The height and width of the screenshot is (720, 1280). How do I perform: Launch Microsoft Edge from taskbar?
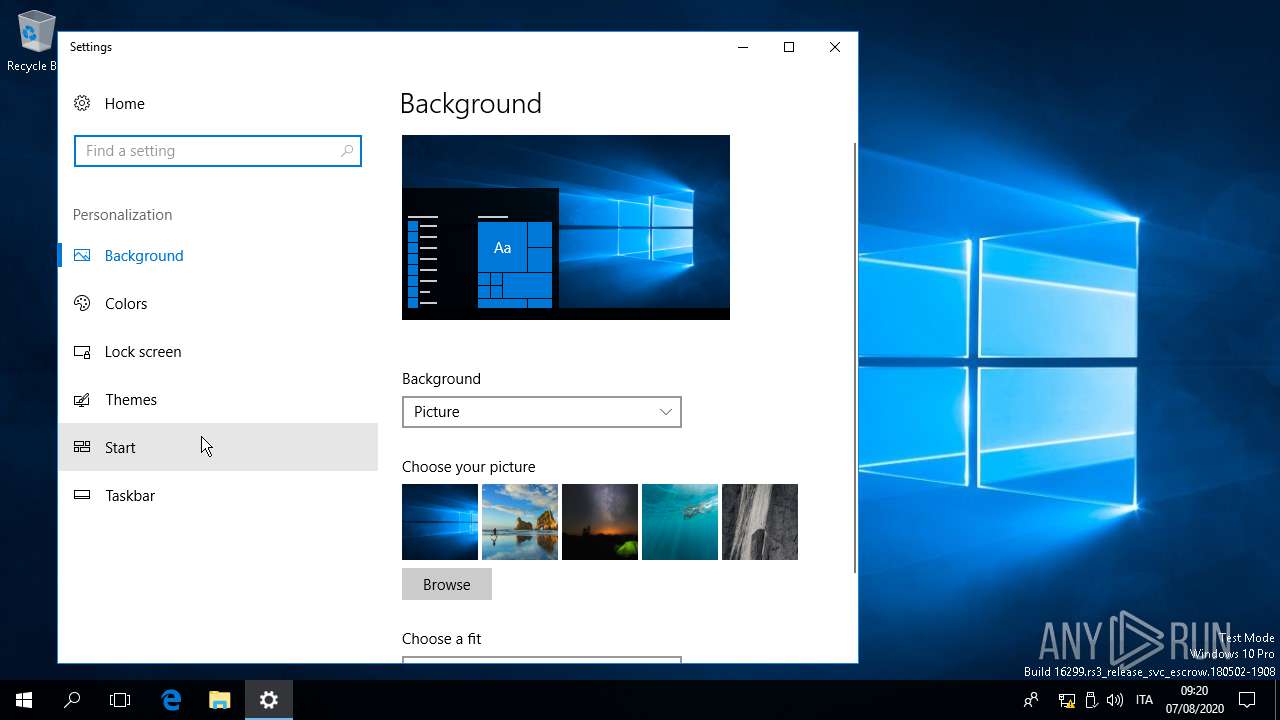click(171, 700)
